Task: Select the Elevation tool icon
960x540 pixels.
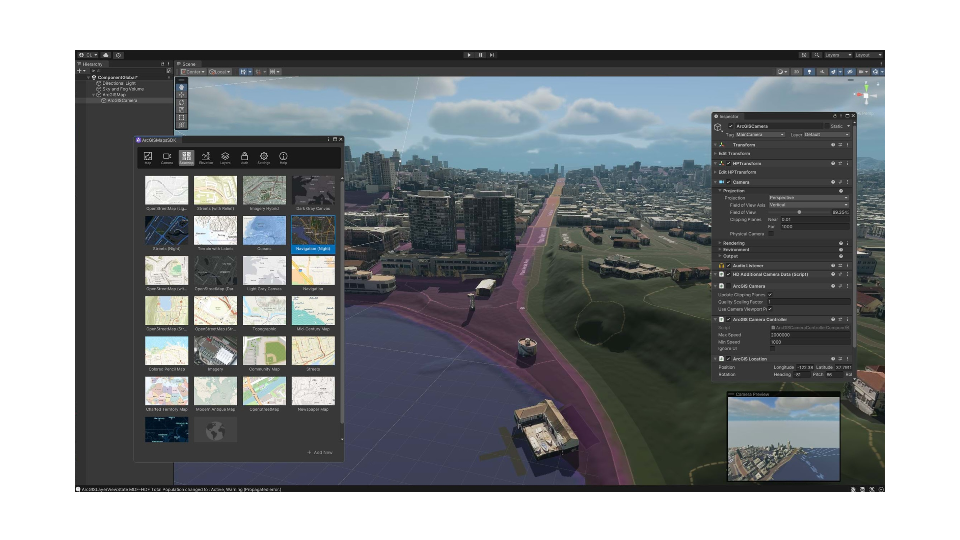Action: tap(206, 158)
